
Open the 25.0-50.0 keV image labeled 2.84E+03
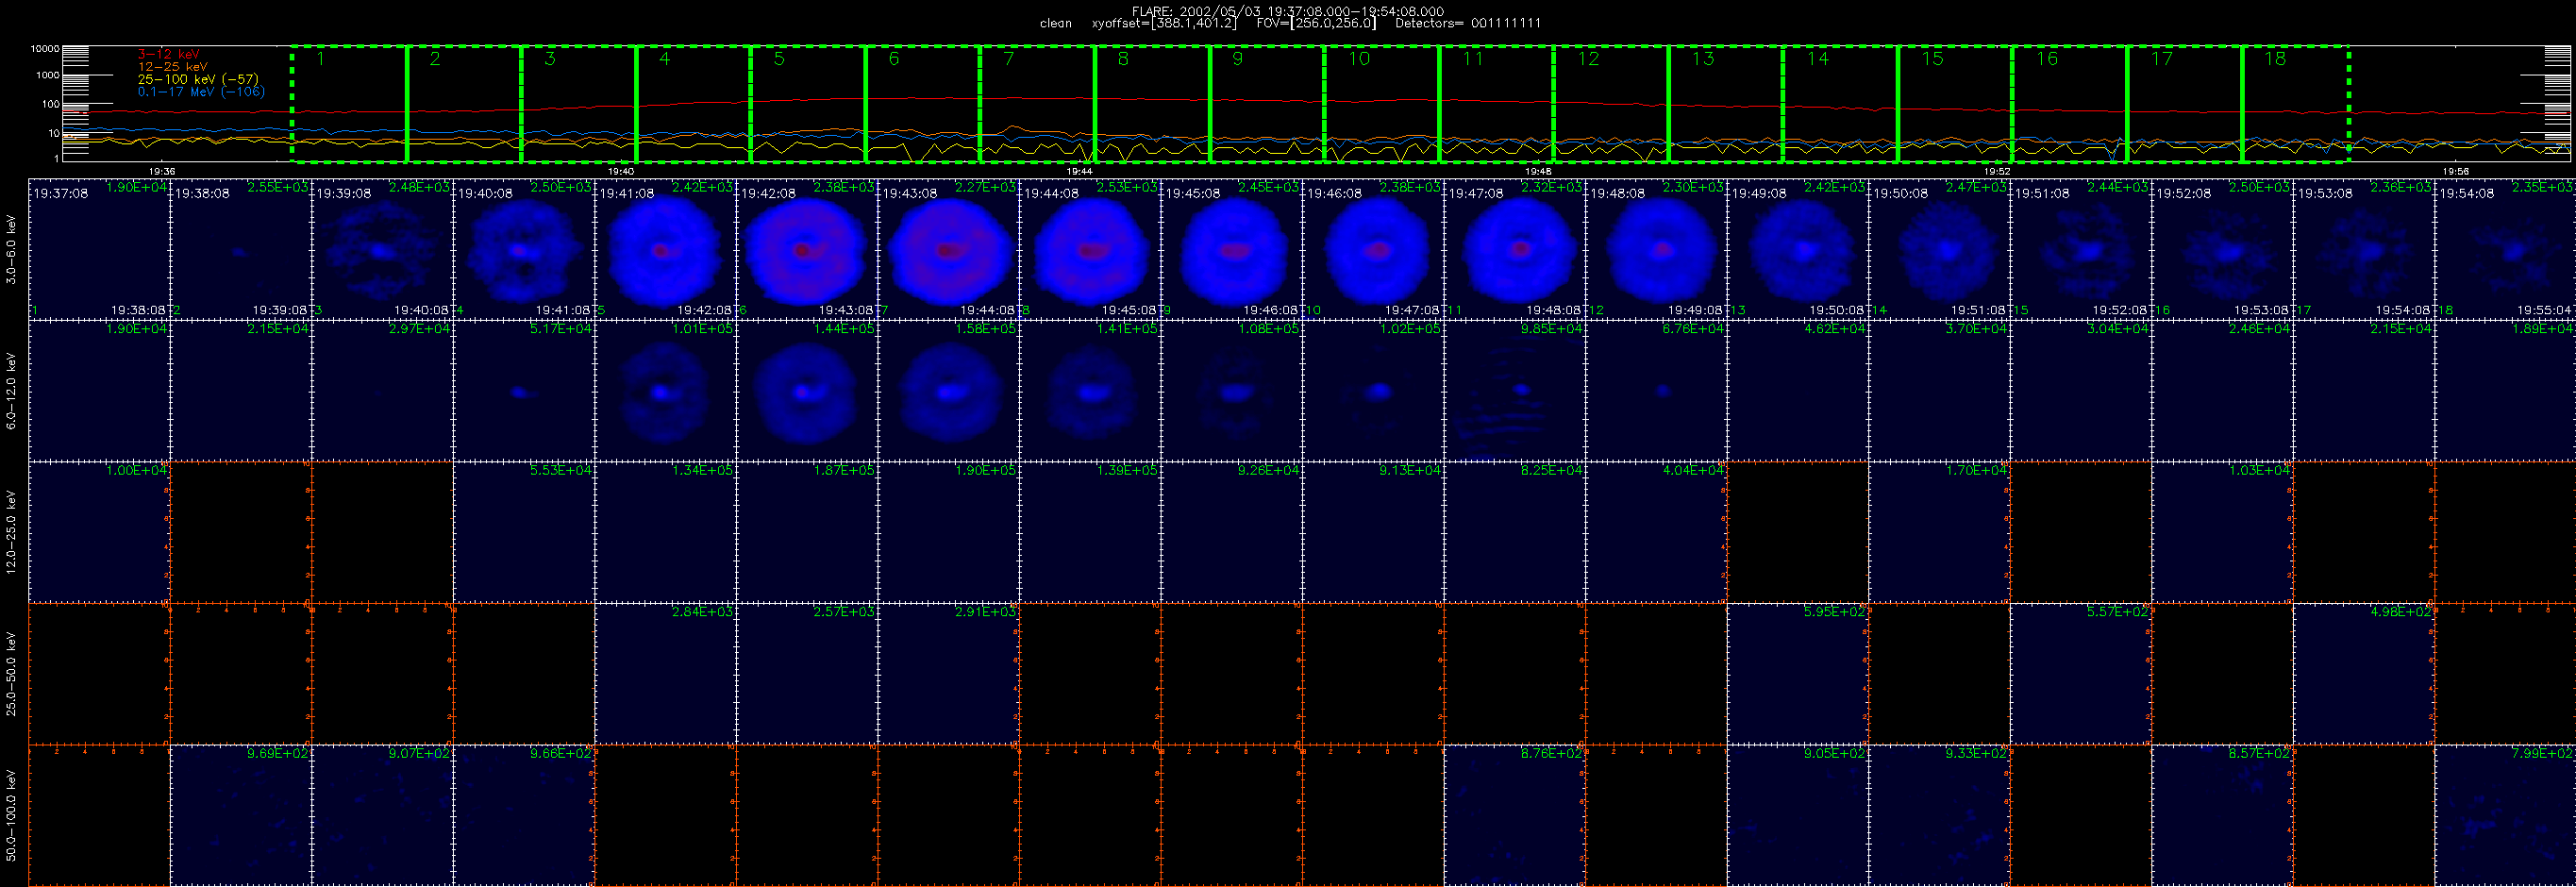pos(666,674)
